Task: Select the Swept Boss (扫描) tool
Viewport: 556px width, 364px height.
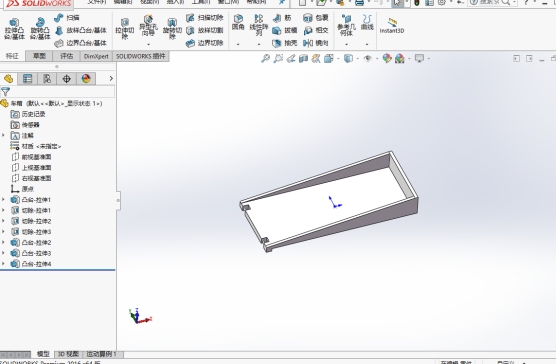Action: click(67, 18)
